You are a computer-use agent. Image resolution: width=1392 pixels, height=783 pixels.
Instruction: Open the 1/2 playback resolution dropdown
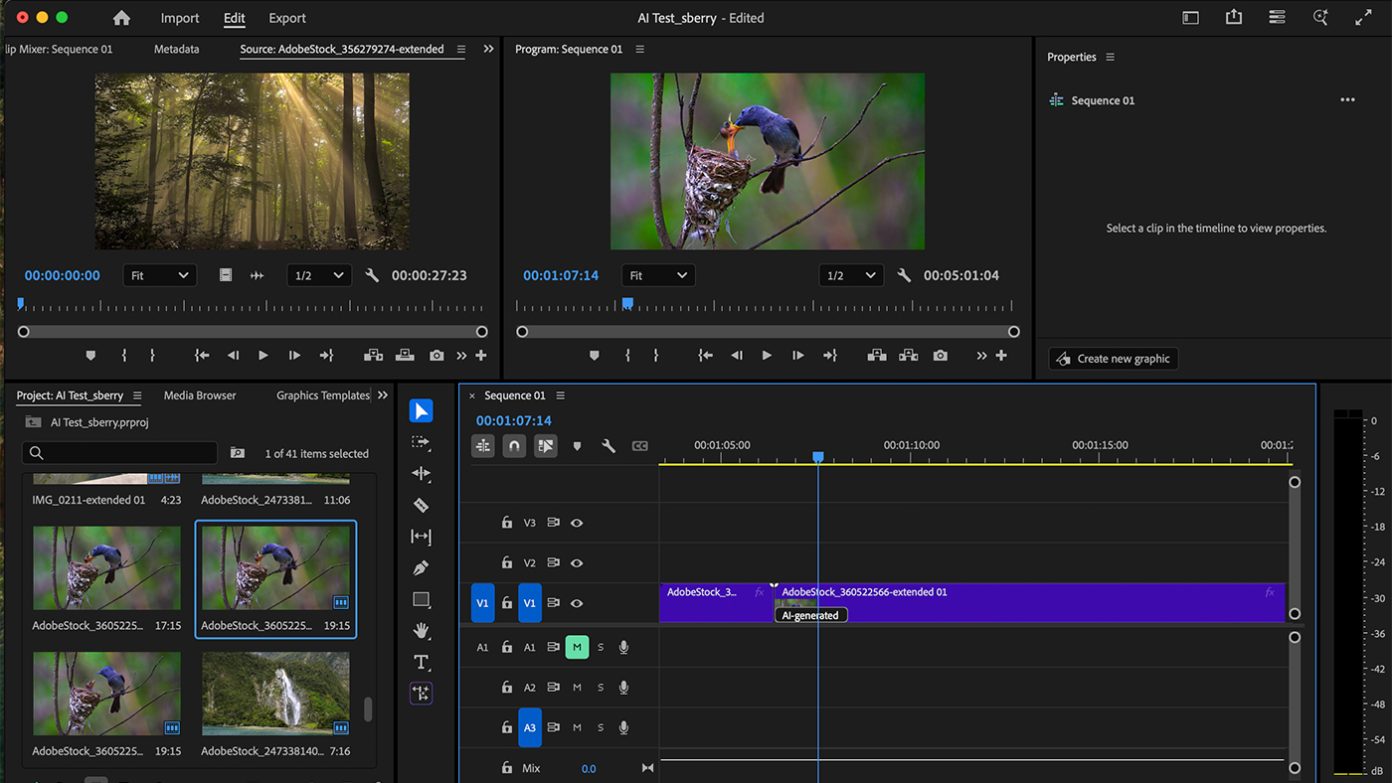tap(851, 275)
